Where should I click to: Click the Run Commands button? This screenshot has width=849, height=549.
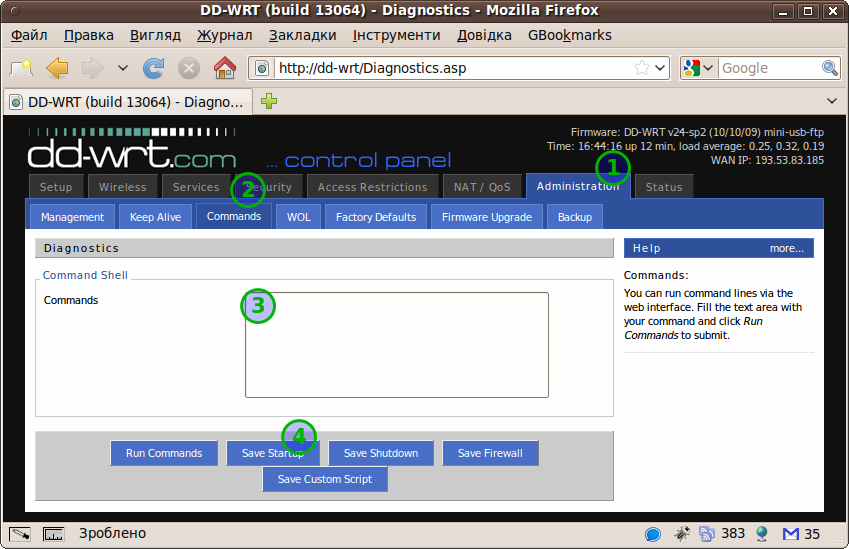coord(164,453)
